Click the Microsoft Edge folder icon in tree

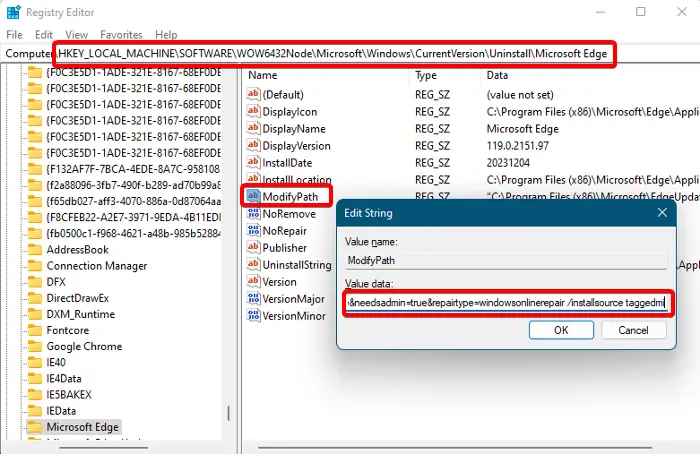34,427
